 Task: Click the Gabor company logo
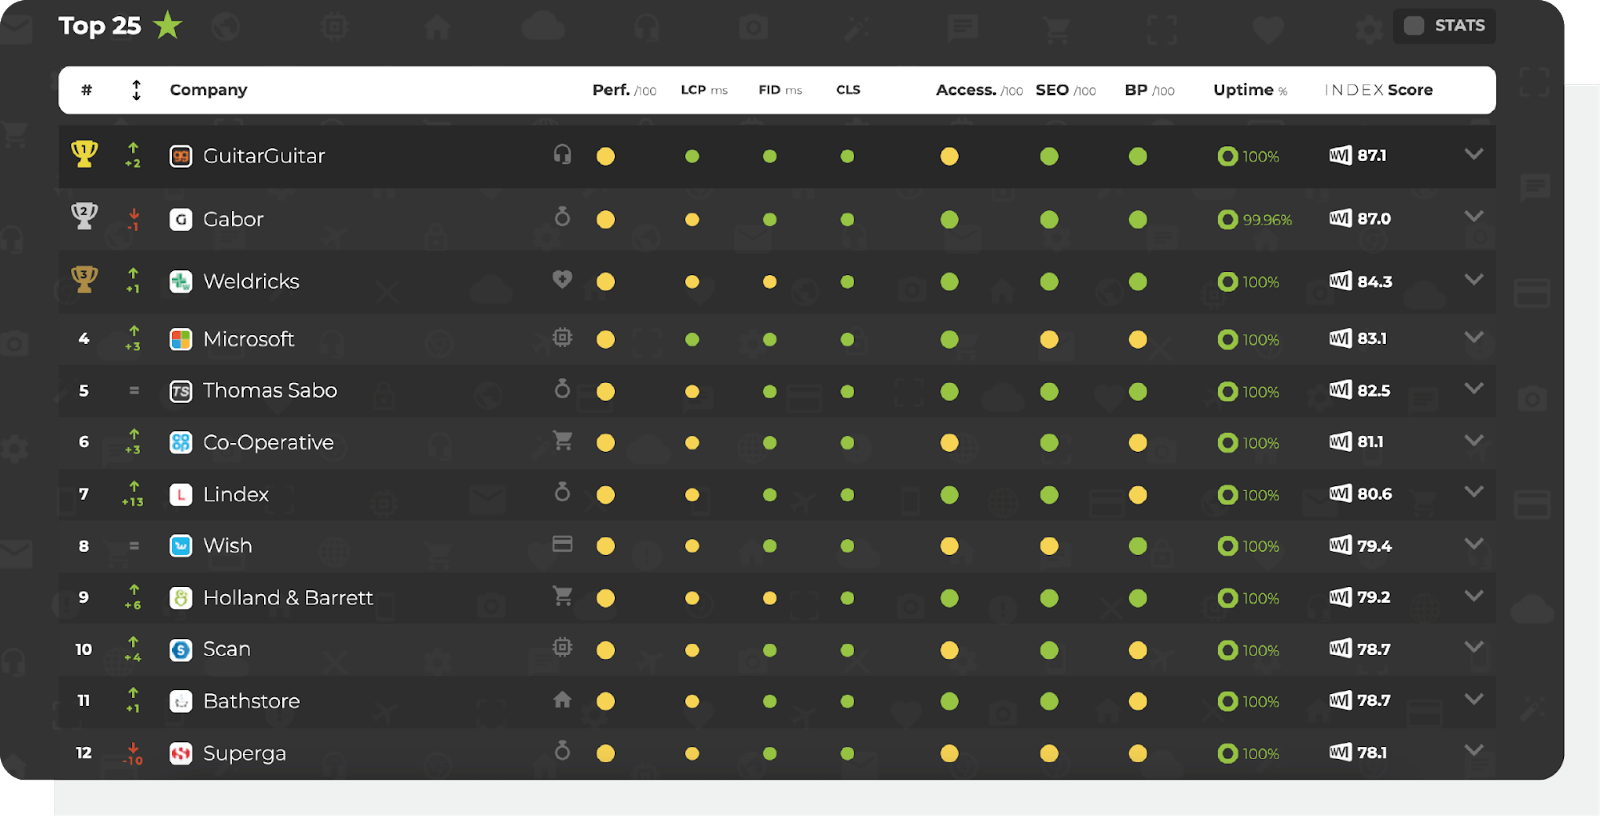click(181, 219)
